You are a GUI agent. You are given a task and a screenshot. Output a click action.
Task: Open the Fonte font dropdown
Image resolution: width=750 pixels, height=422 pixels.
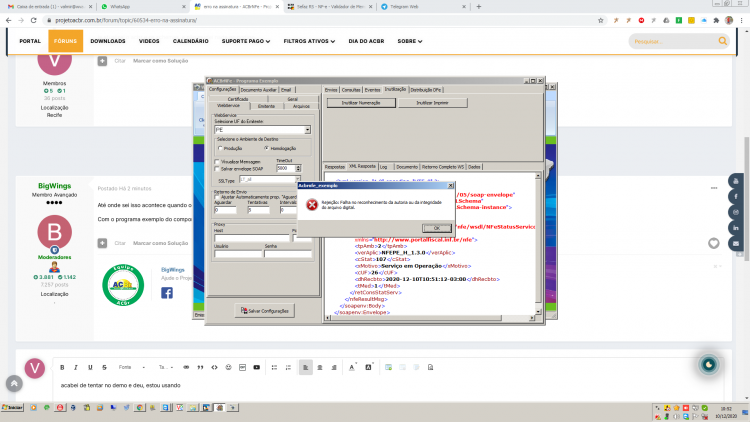132,367
